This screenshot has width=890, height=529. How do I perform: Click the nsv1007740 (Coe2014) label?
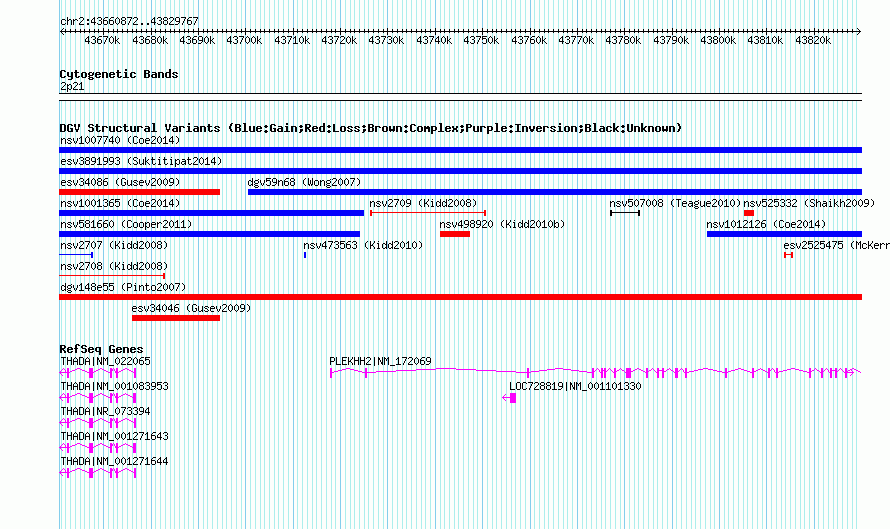(120, 140)
